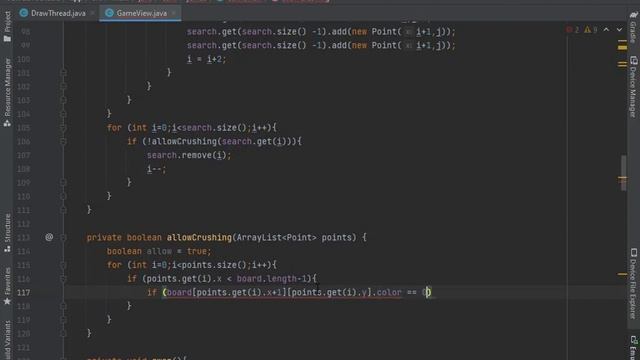
Task: Go to next highlighted error arrow
Action: (620, 30)
